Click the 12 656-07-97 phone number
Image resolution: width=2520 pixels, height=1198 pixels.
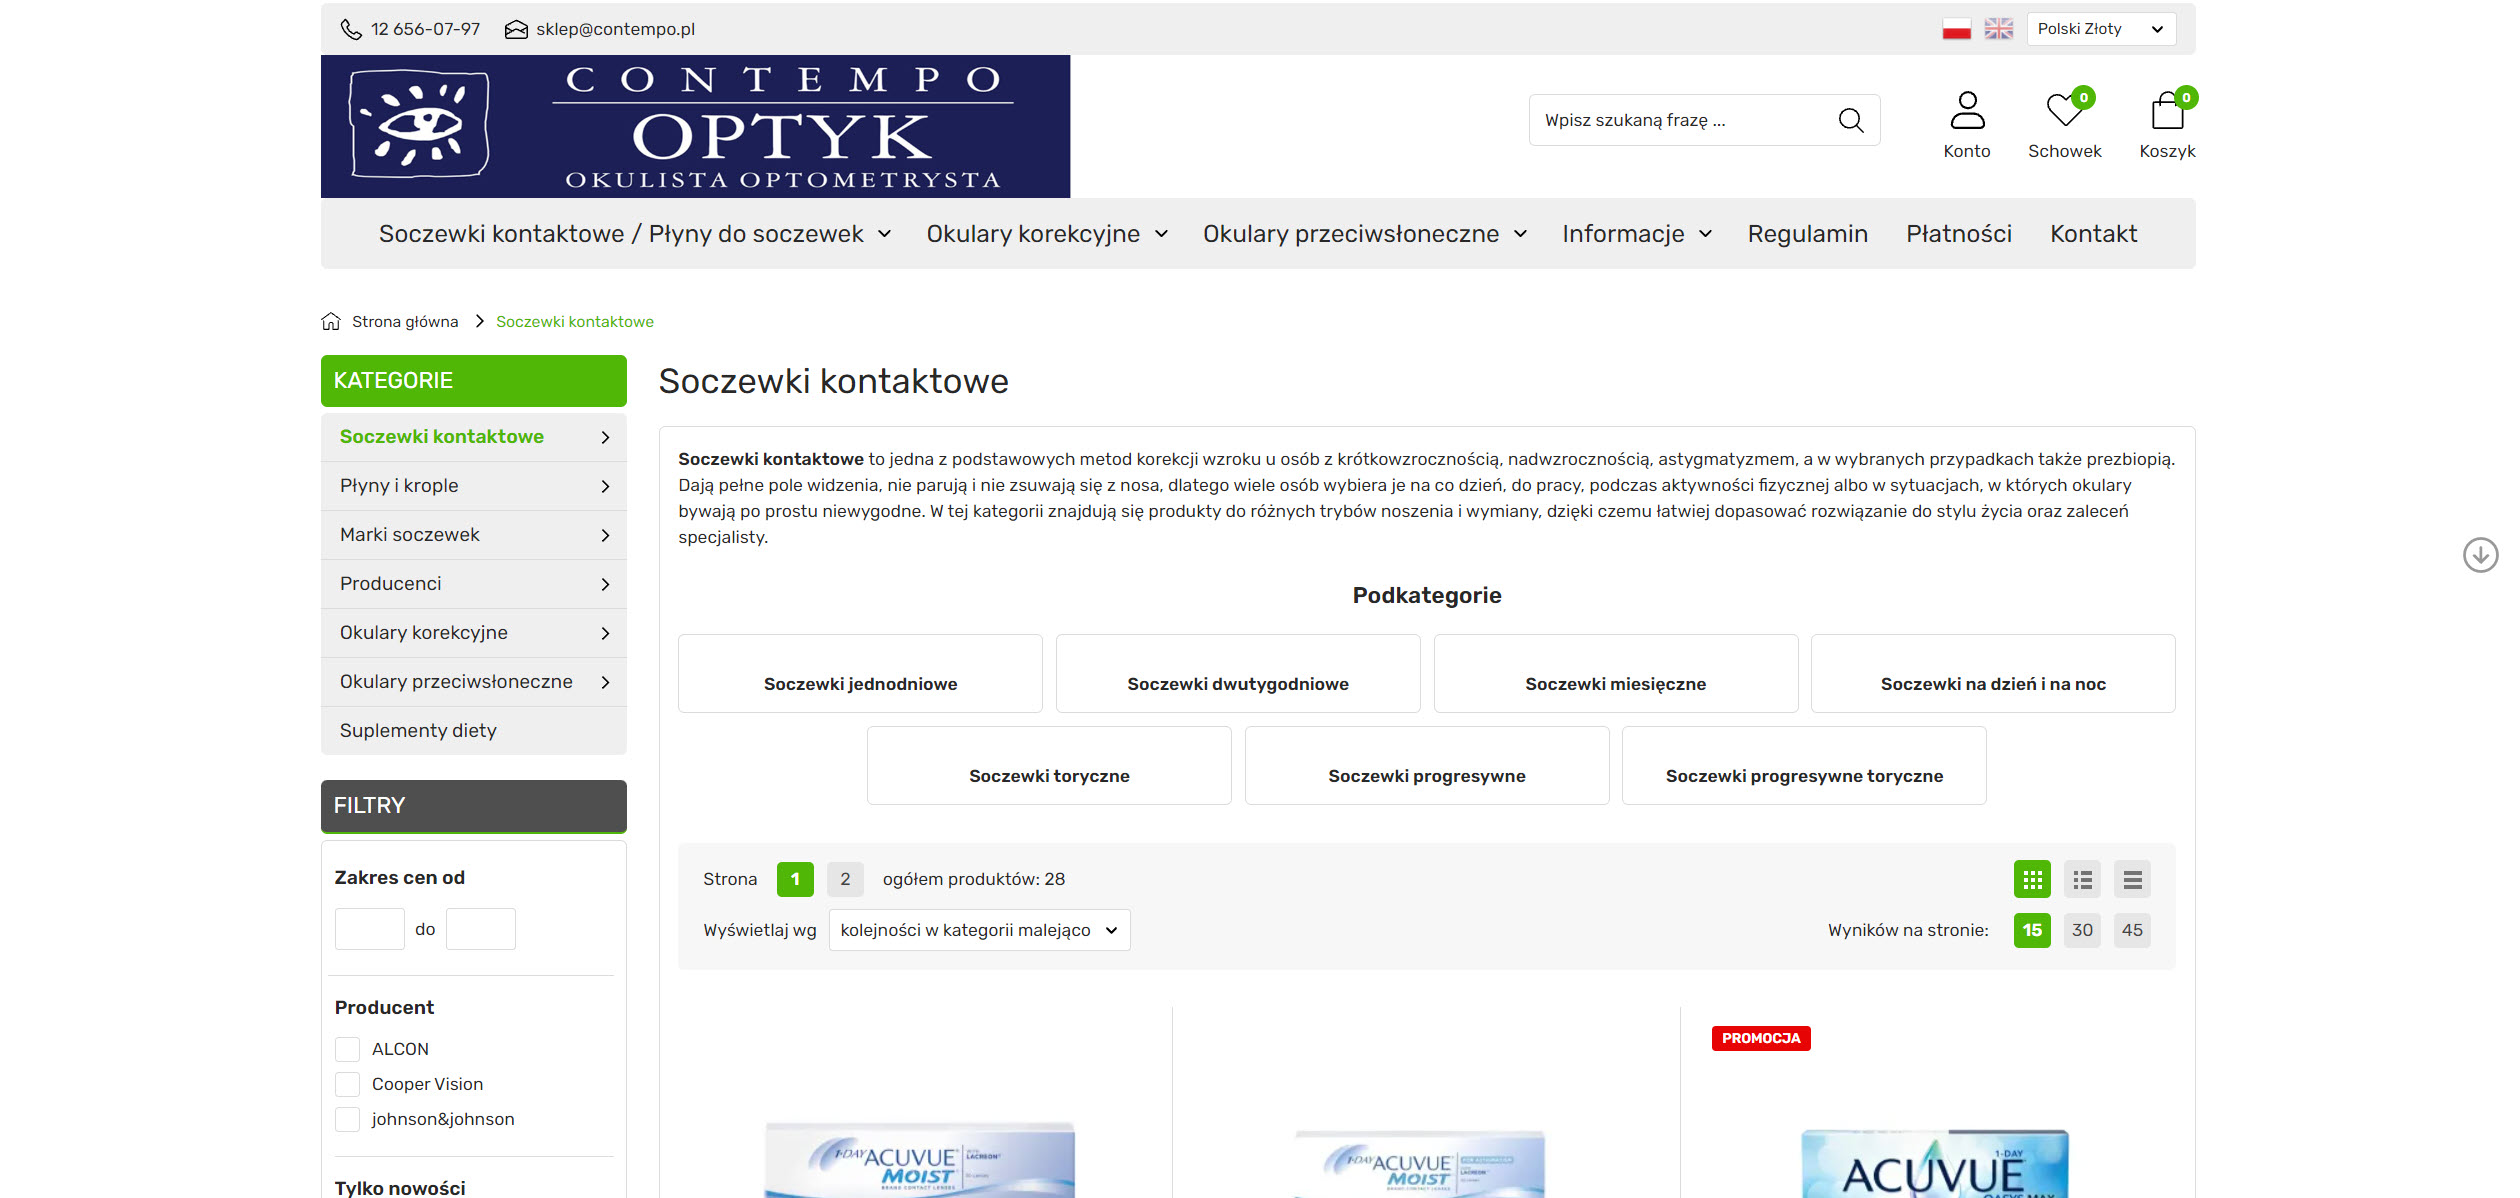tap(425, 29)
